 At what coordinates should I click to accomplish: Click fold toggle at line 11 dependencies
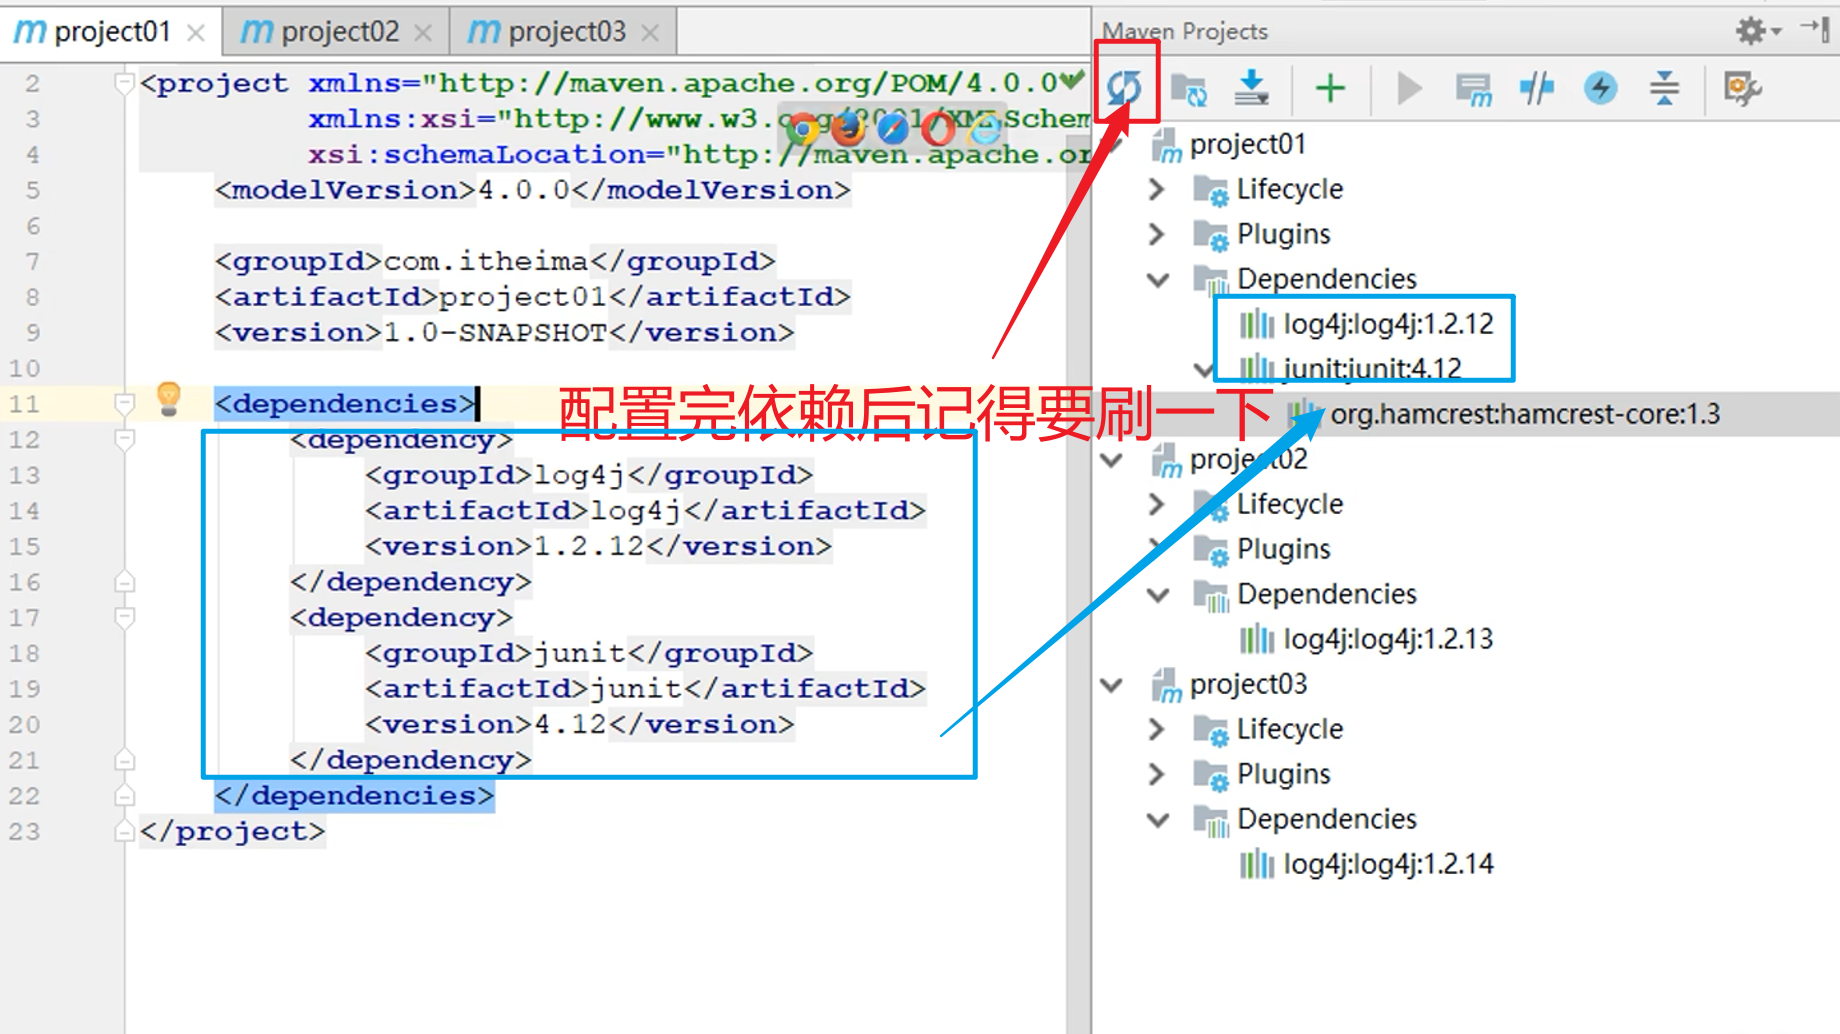click(x=124, y=404)
